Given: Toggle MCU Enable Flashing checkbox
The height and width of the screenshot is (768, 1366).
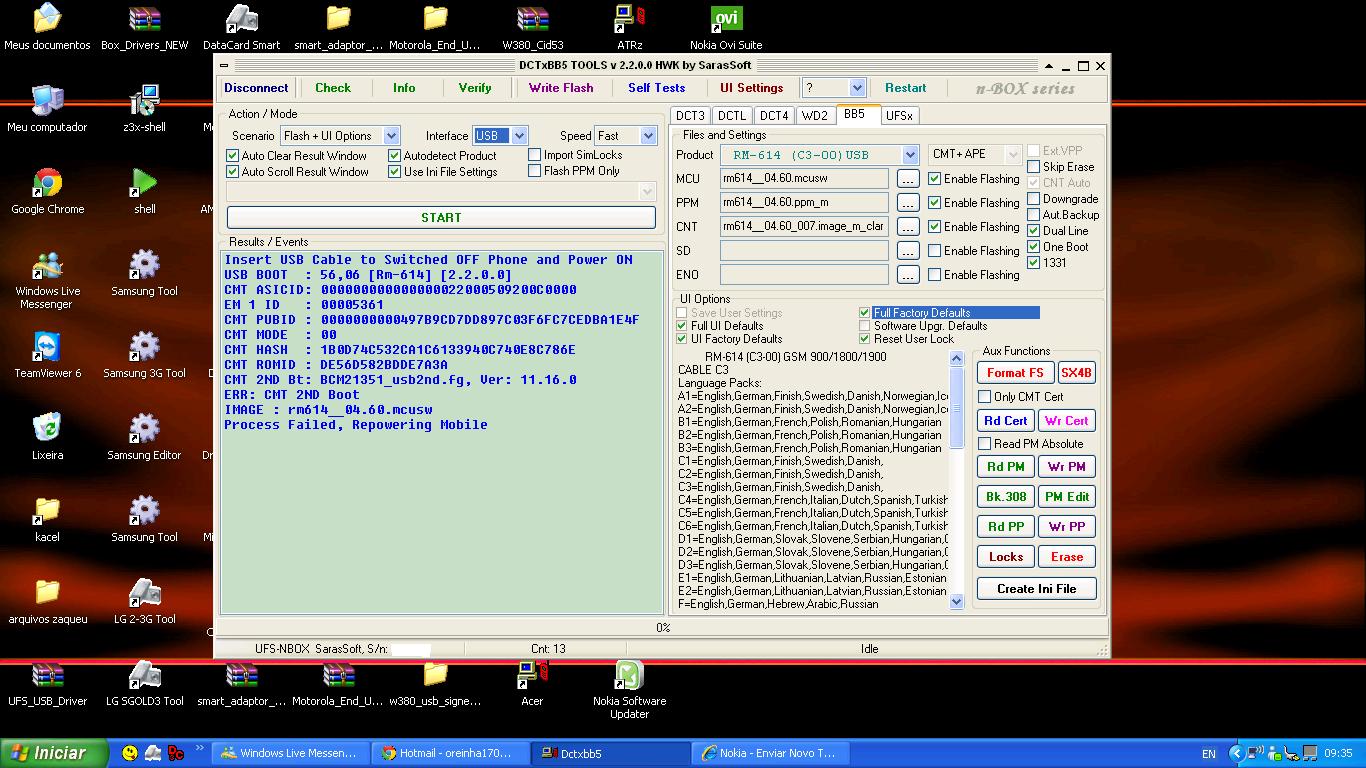Looking at the screenshot, I should pyautogui.click(x=934, y=179).
